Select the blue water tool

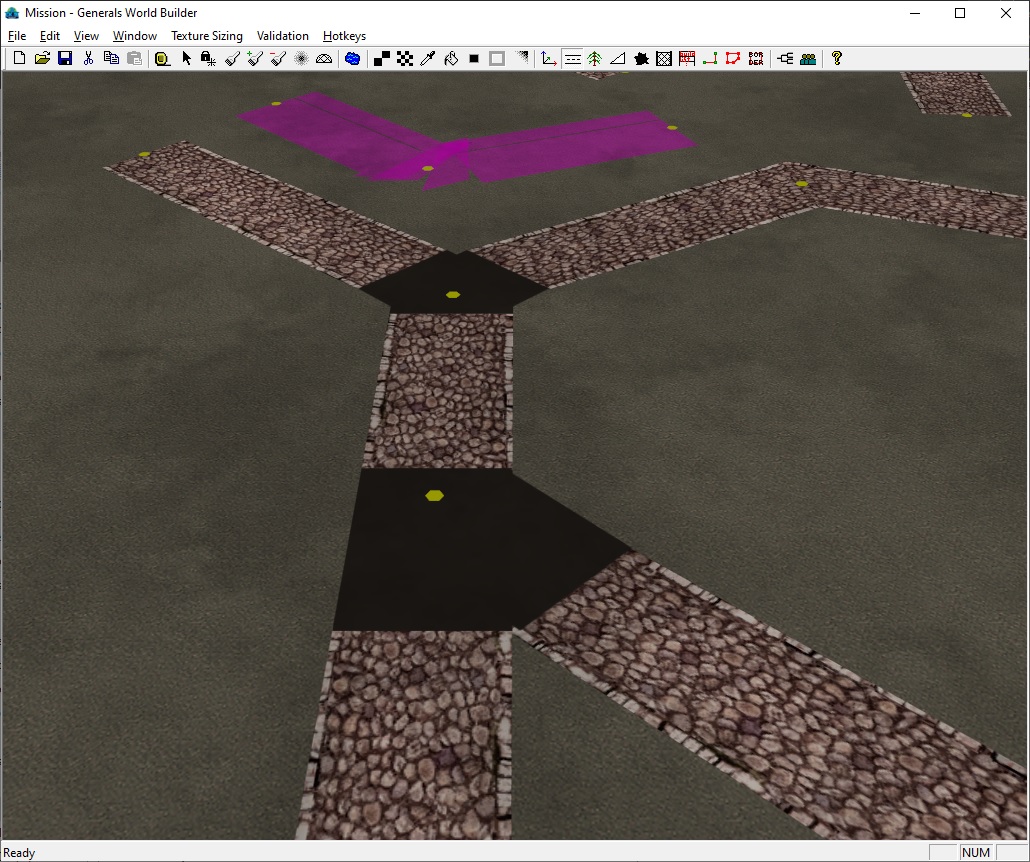pyautogui.click(x=352, y=58)
